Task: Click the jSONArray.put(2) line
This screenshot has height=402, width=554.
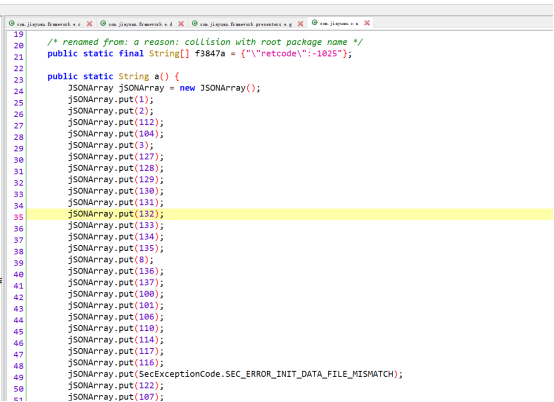Action: tap(111, 111)
